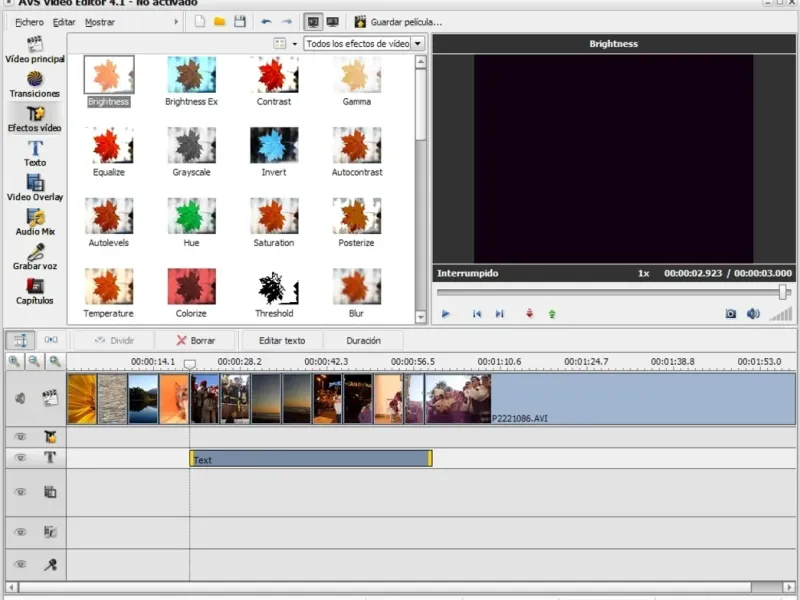Select P2221086.AVI clip on timeline
Image resolution: width=800 pixels, height=600 pixels.
[x=610, y=398]
